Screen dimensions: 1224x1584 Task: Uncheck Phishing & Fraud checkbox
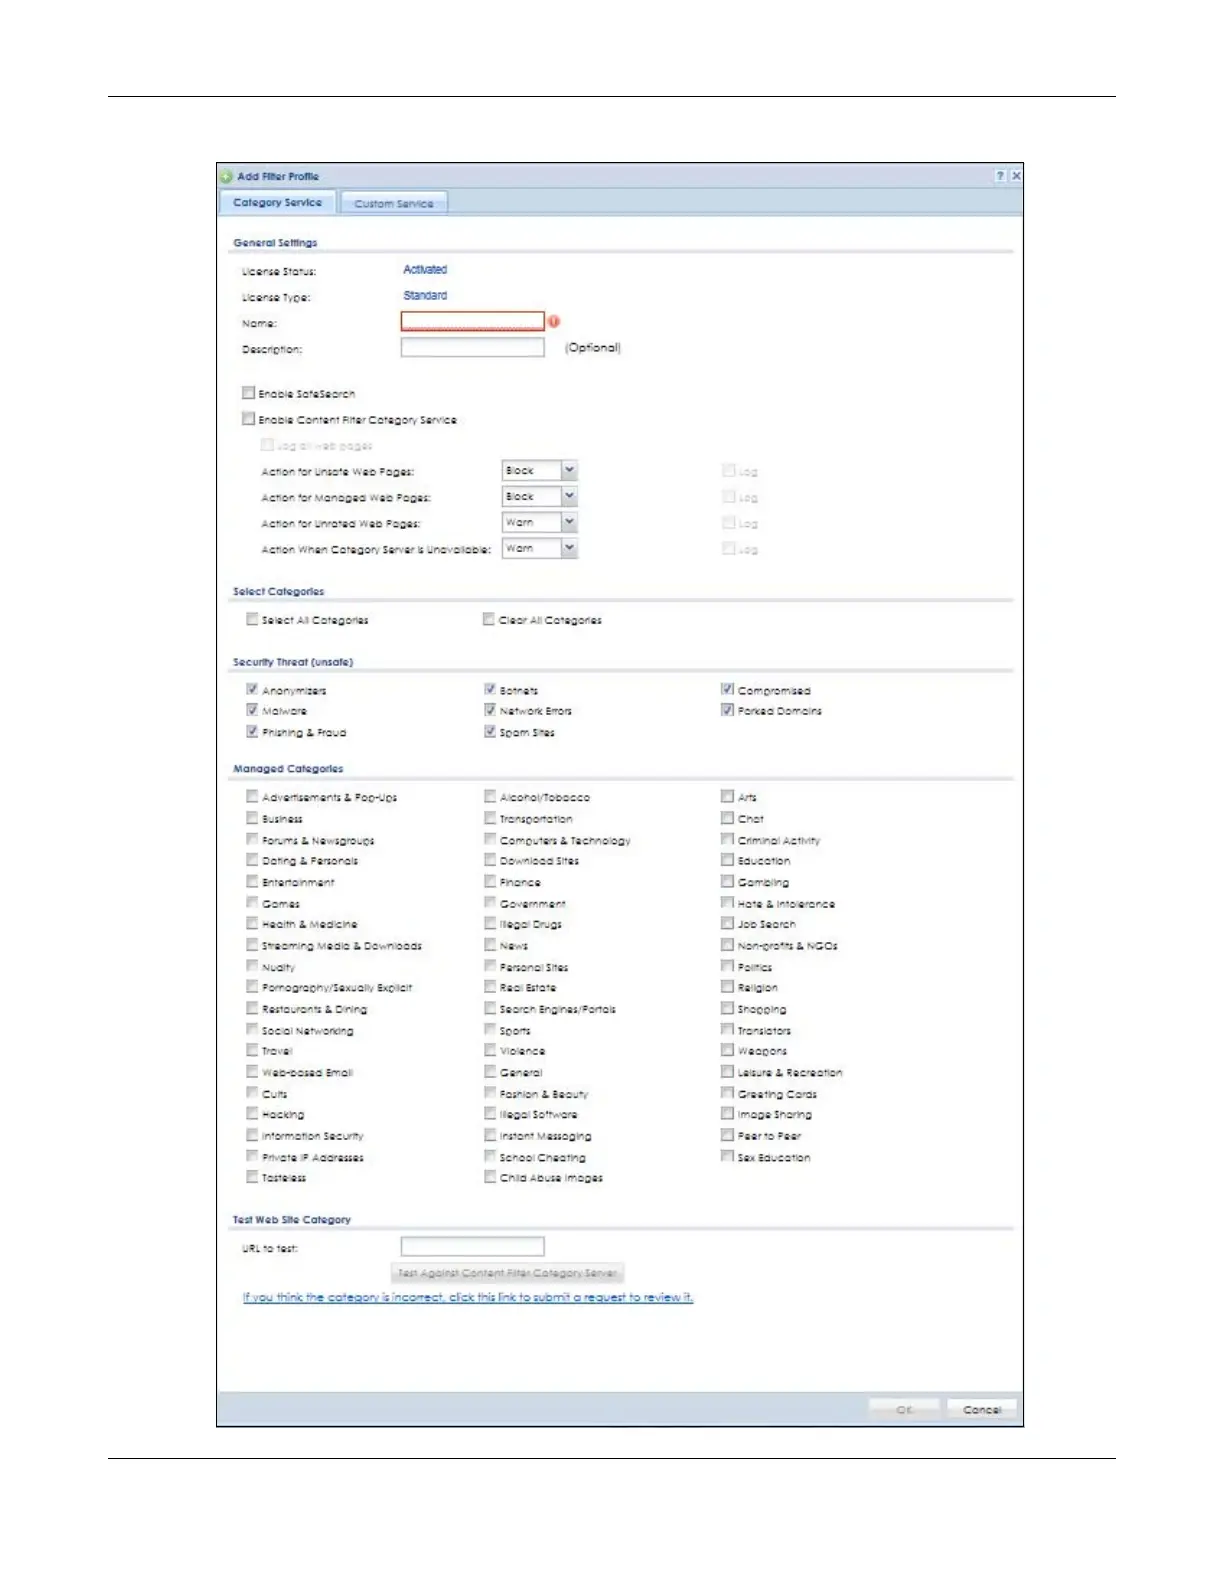point(252,731)
